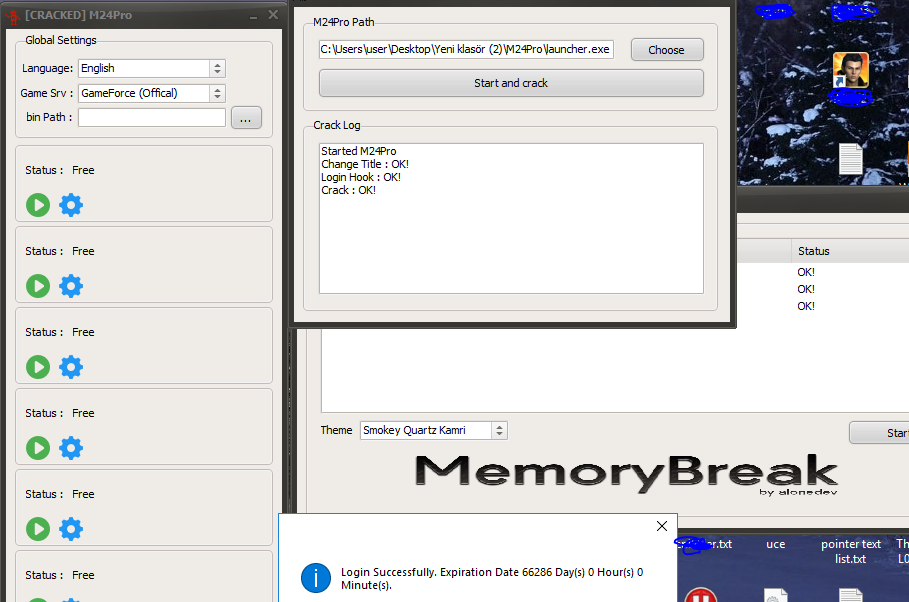Start the first Free status slot
Screen dimensions: 909x602
(x=38, y=205)
